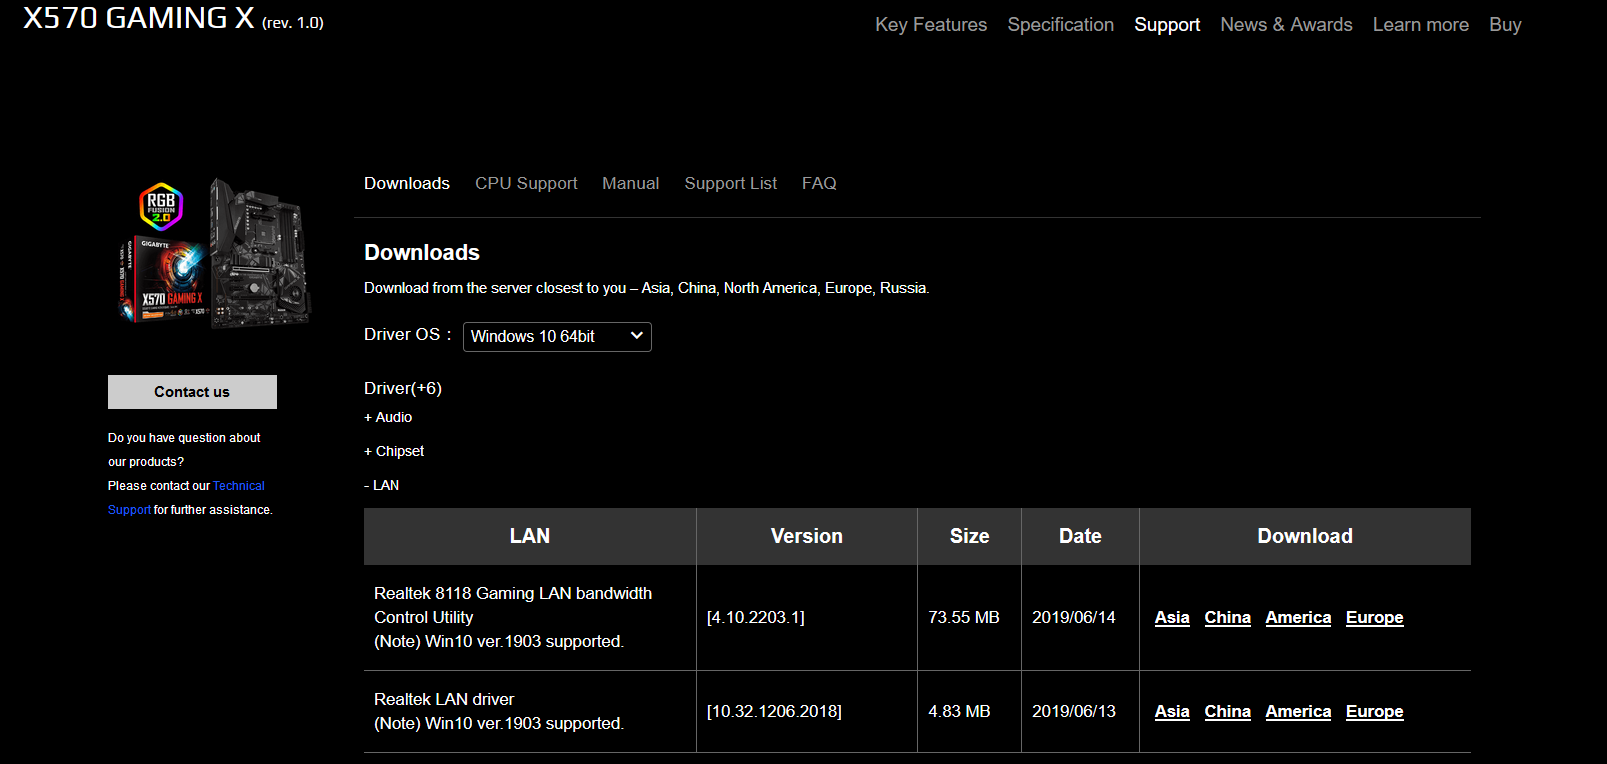Download Realtek LAN driver from America server
1607x764 pixels.
[1298, 712]
